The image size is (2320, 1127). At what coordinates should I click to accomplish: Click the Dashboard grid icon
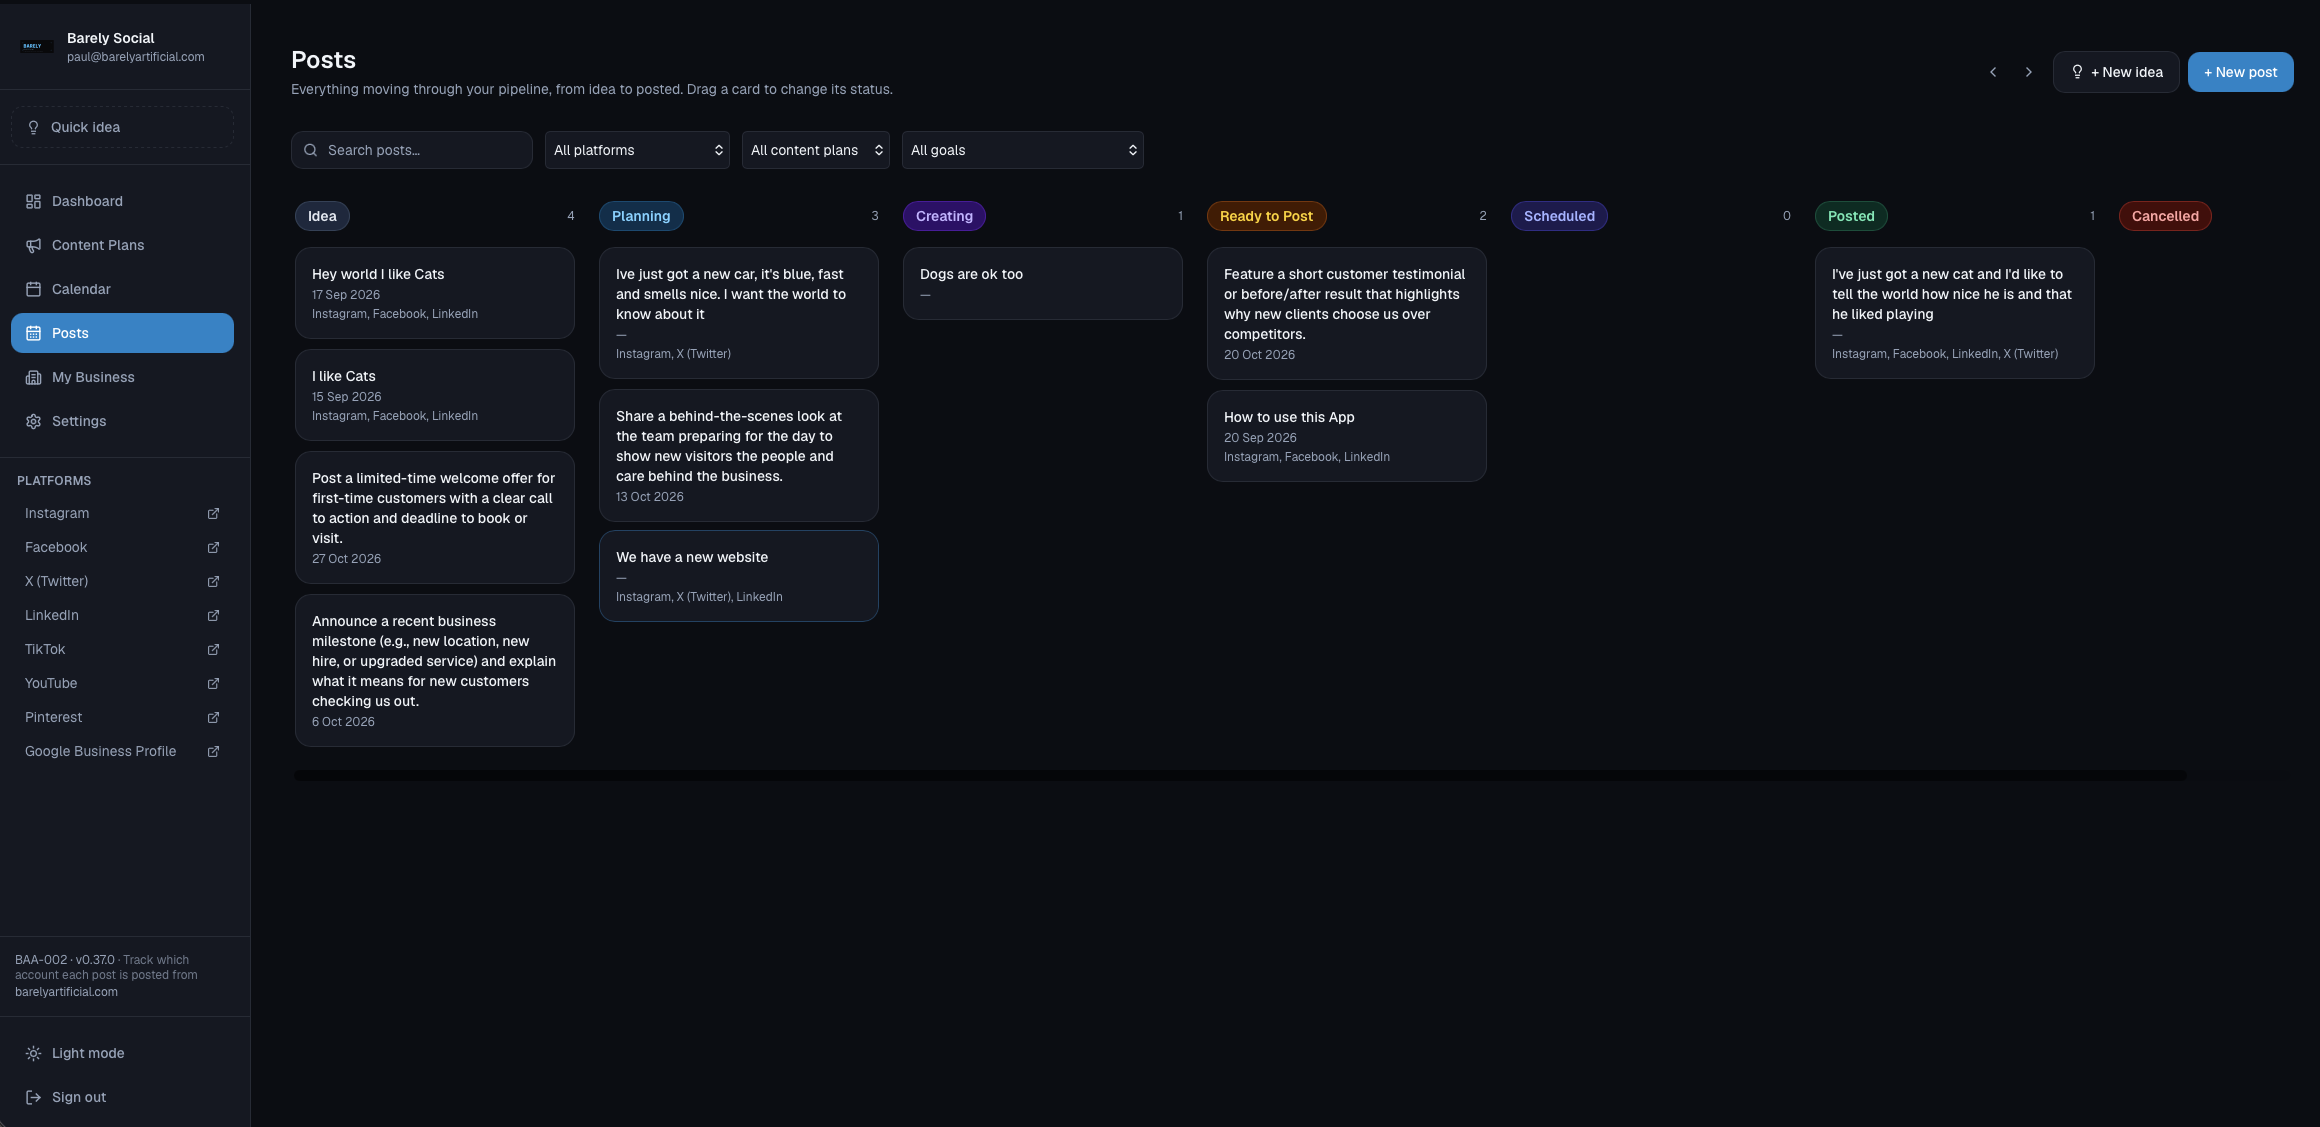point(33,201)
